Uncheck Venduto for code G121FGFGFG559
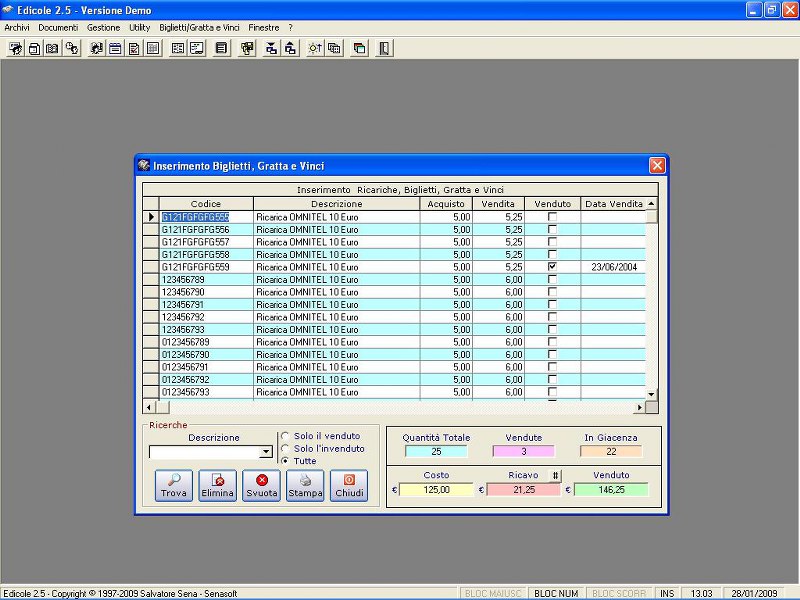This screenshot has height=600, width=800. click(x=552, y=267)
